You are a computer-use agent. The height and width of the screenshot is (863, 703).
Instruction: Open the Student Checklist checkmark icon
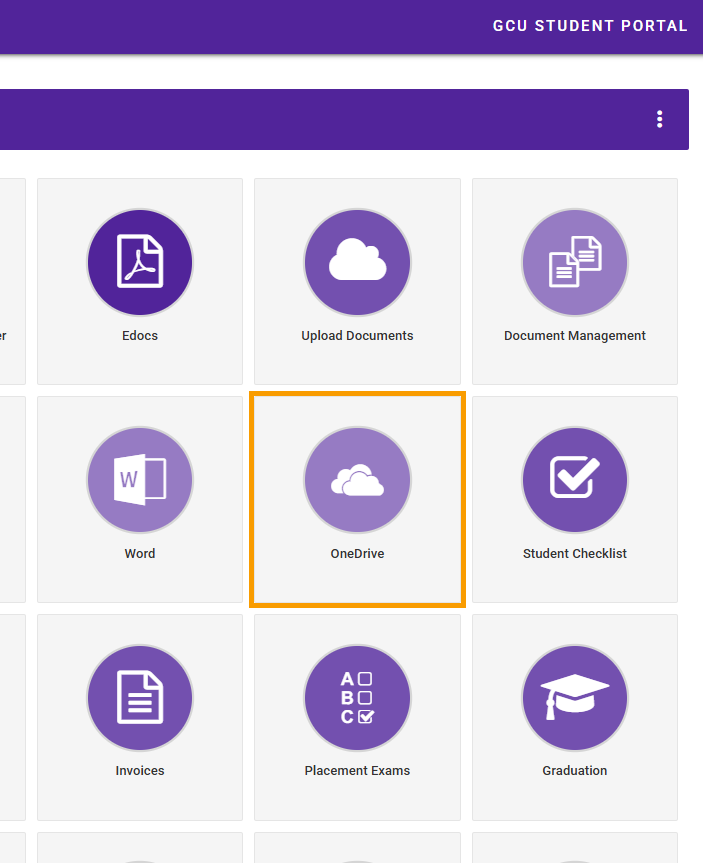point(575,480)
